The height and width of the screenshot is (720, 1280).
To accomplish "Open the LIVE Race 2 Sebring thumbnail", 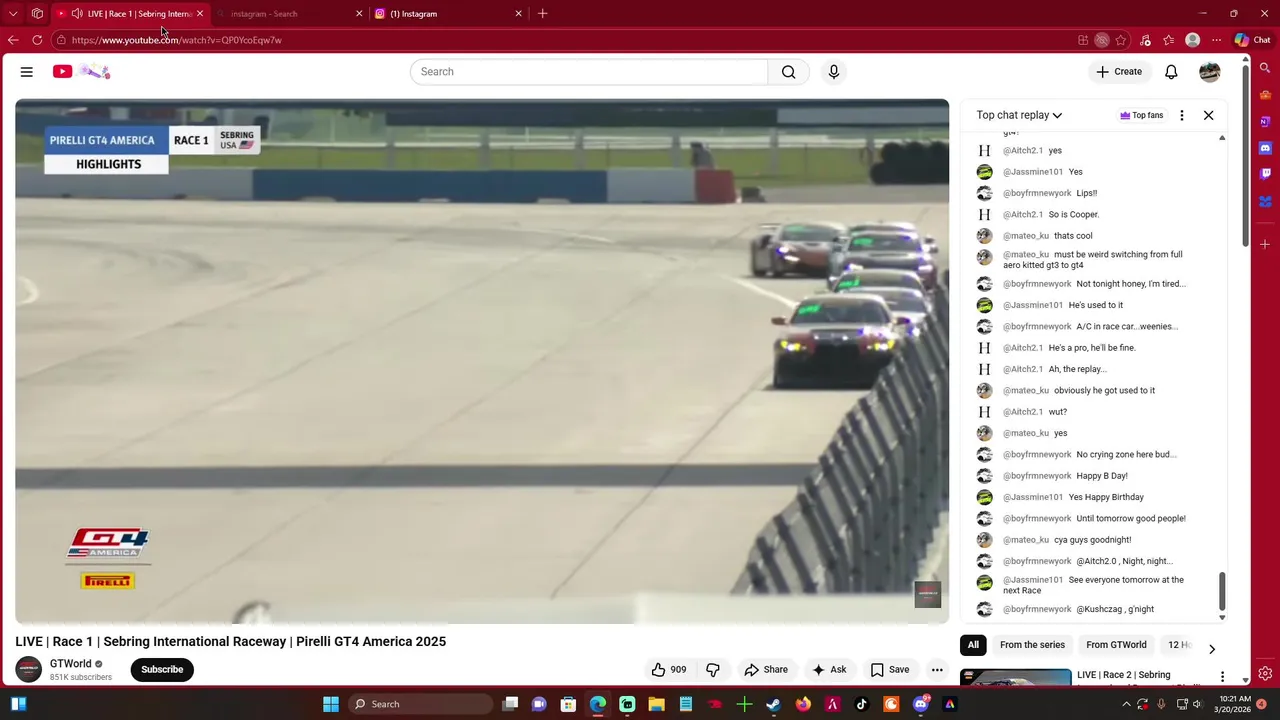I will (x=1016, y=678).
